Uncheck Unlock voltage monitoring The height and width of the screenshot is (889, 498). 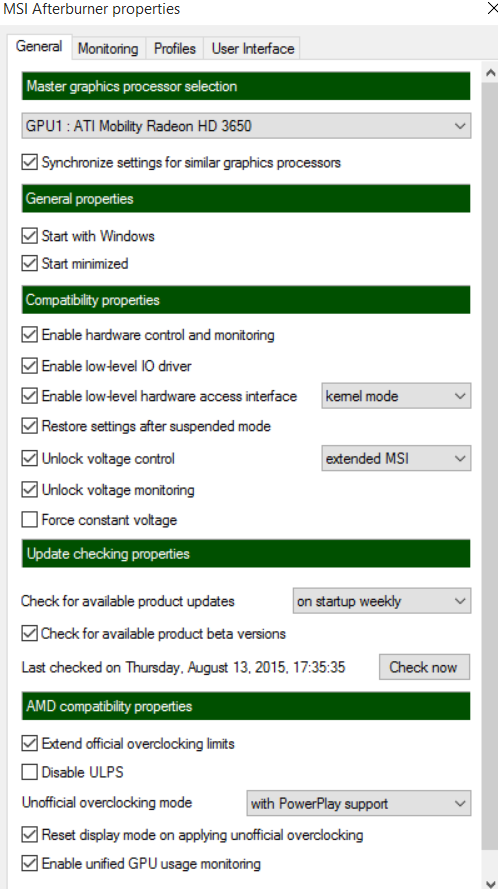tap(29, 490)
